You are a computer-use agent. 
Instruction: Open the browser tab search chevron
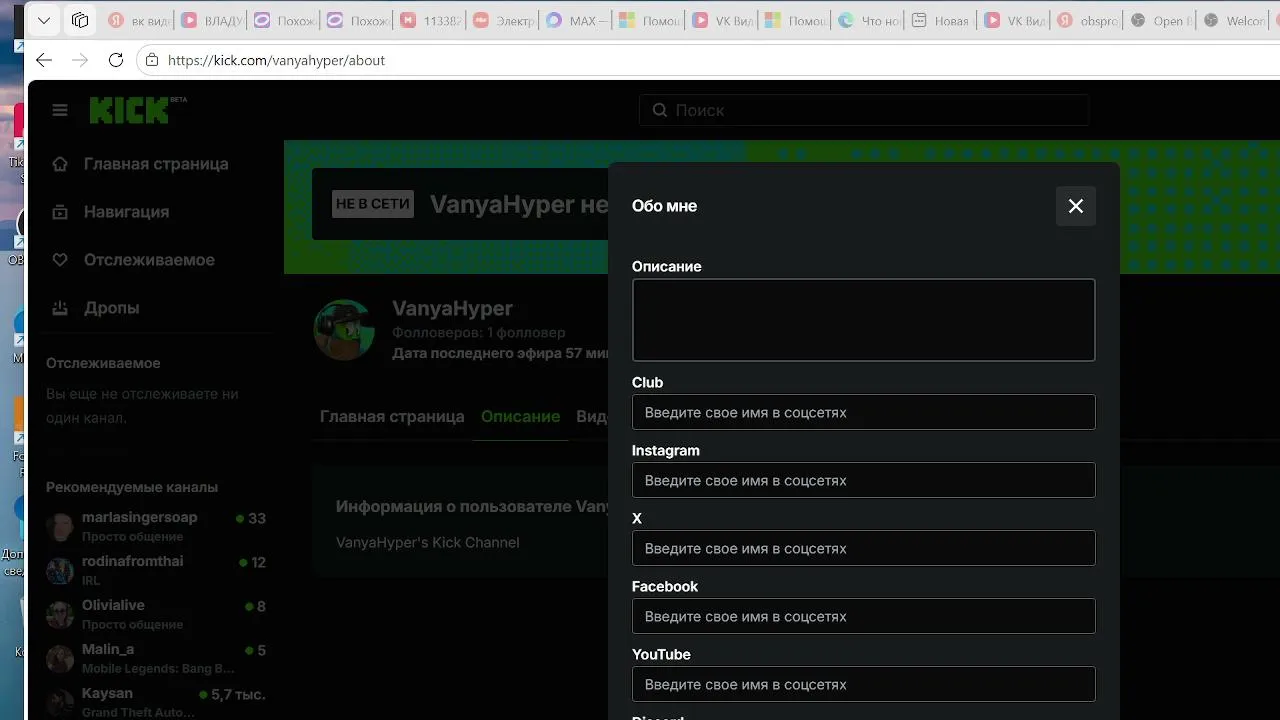pos(43,20)
